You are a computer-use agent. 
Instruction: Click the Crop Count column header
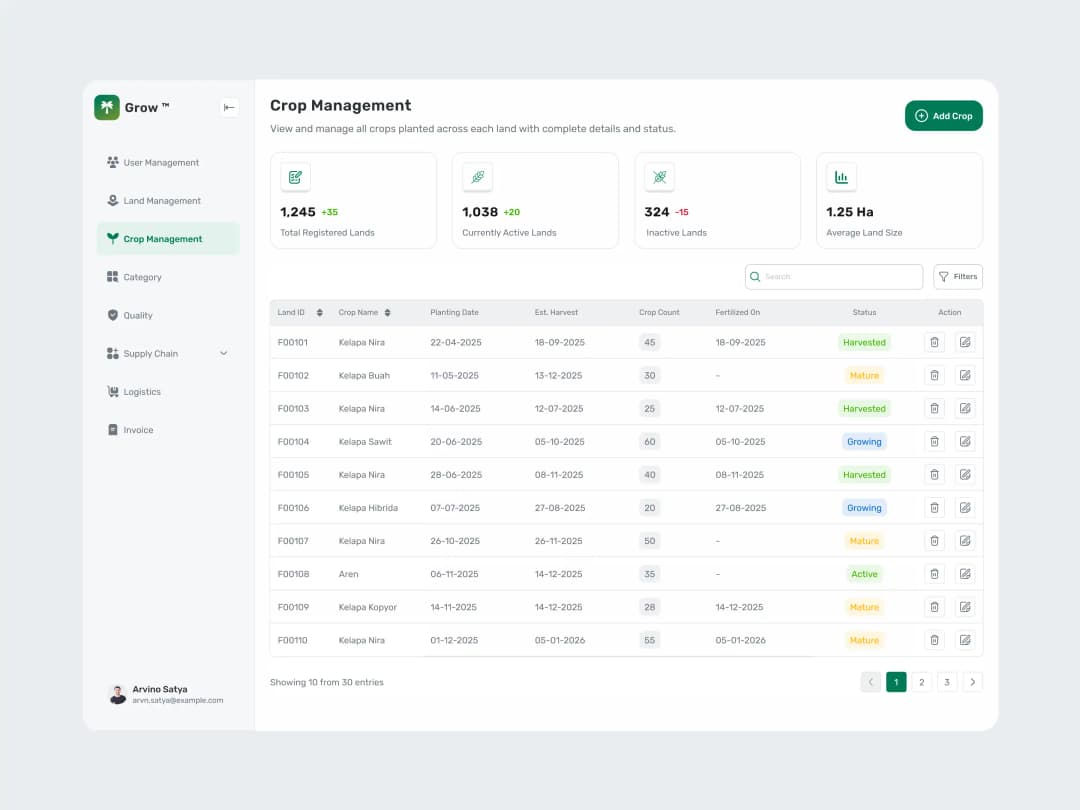pyautogui.click(x=659, y=313)
